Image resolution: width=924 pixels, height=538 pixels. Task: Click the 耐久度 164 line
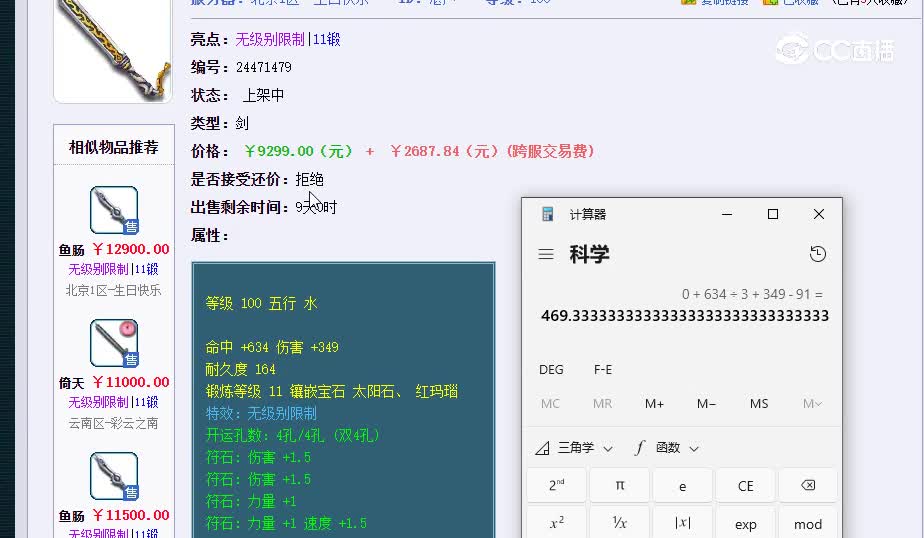coord(240,369)
